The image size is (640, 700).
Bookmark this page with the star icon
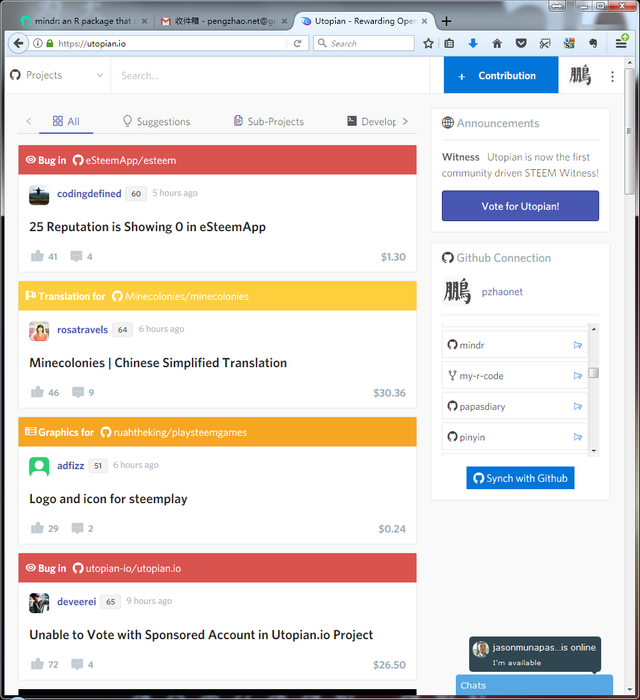click(x=428, y=43)
